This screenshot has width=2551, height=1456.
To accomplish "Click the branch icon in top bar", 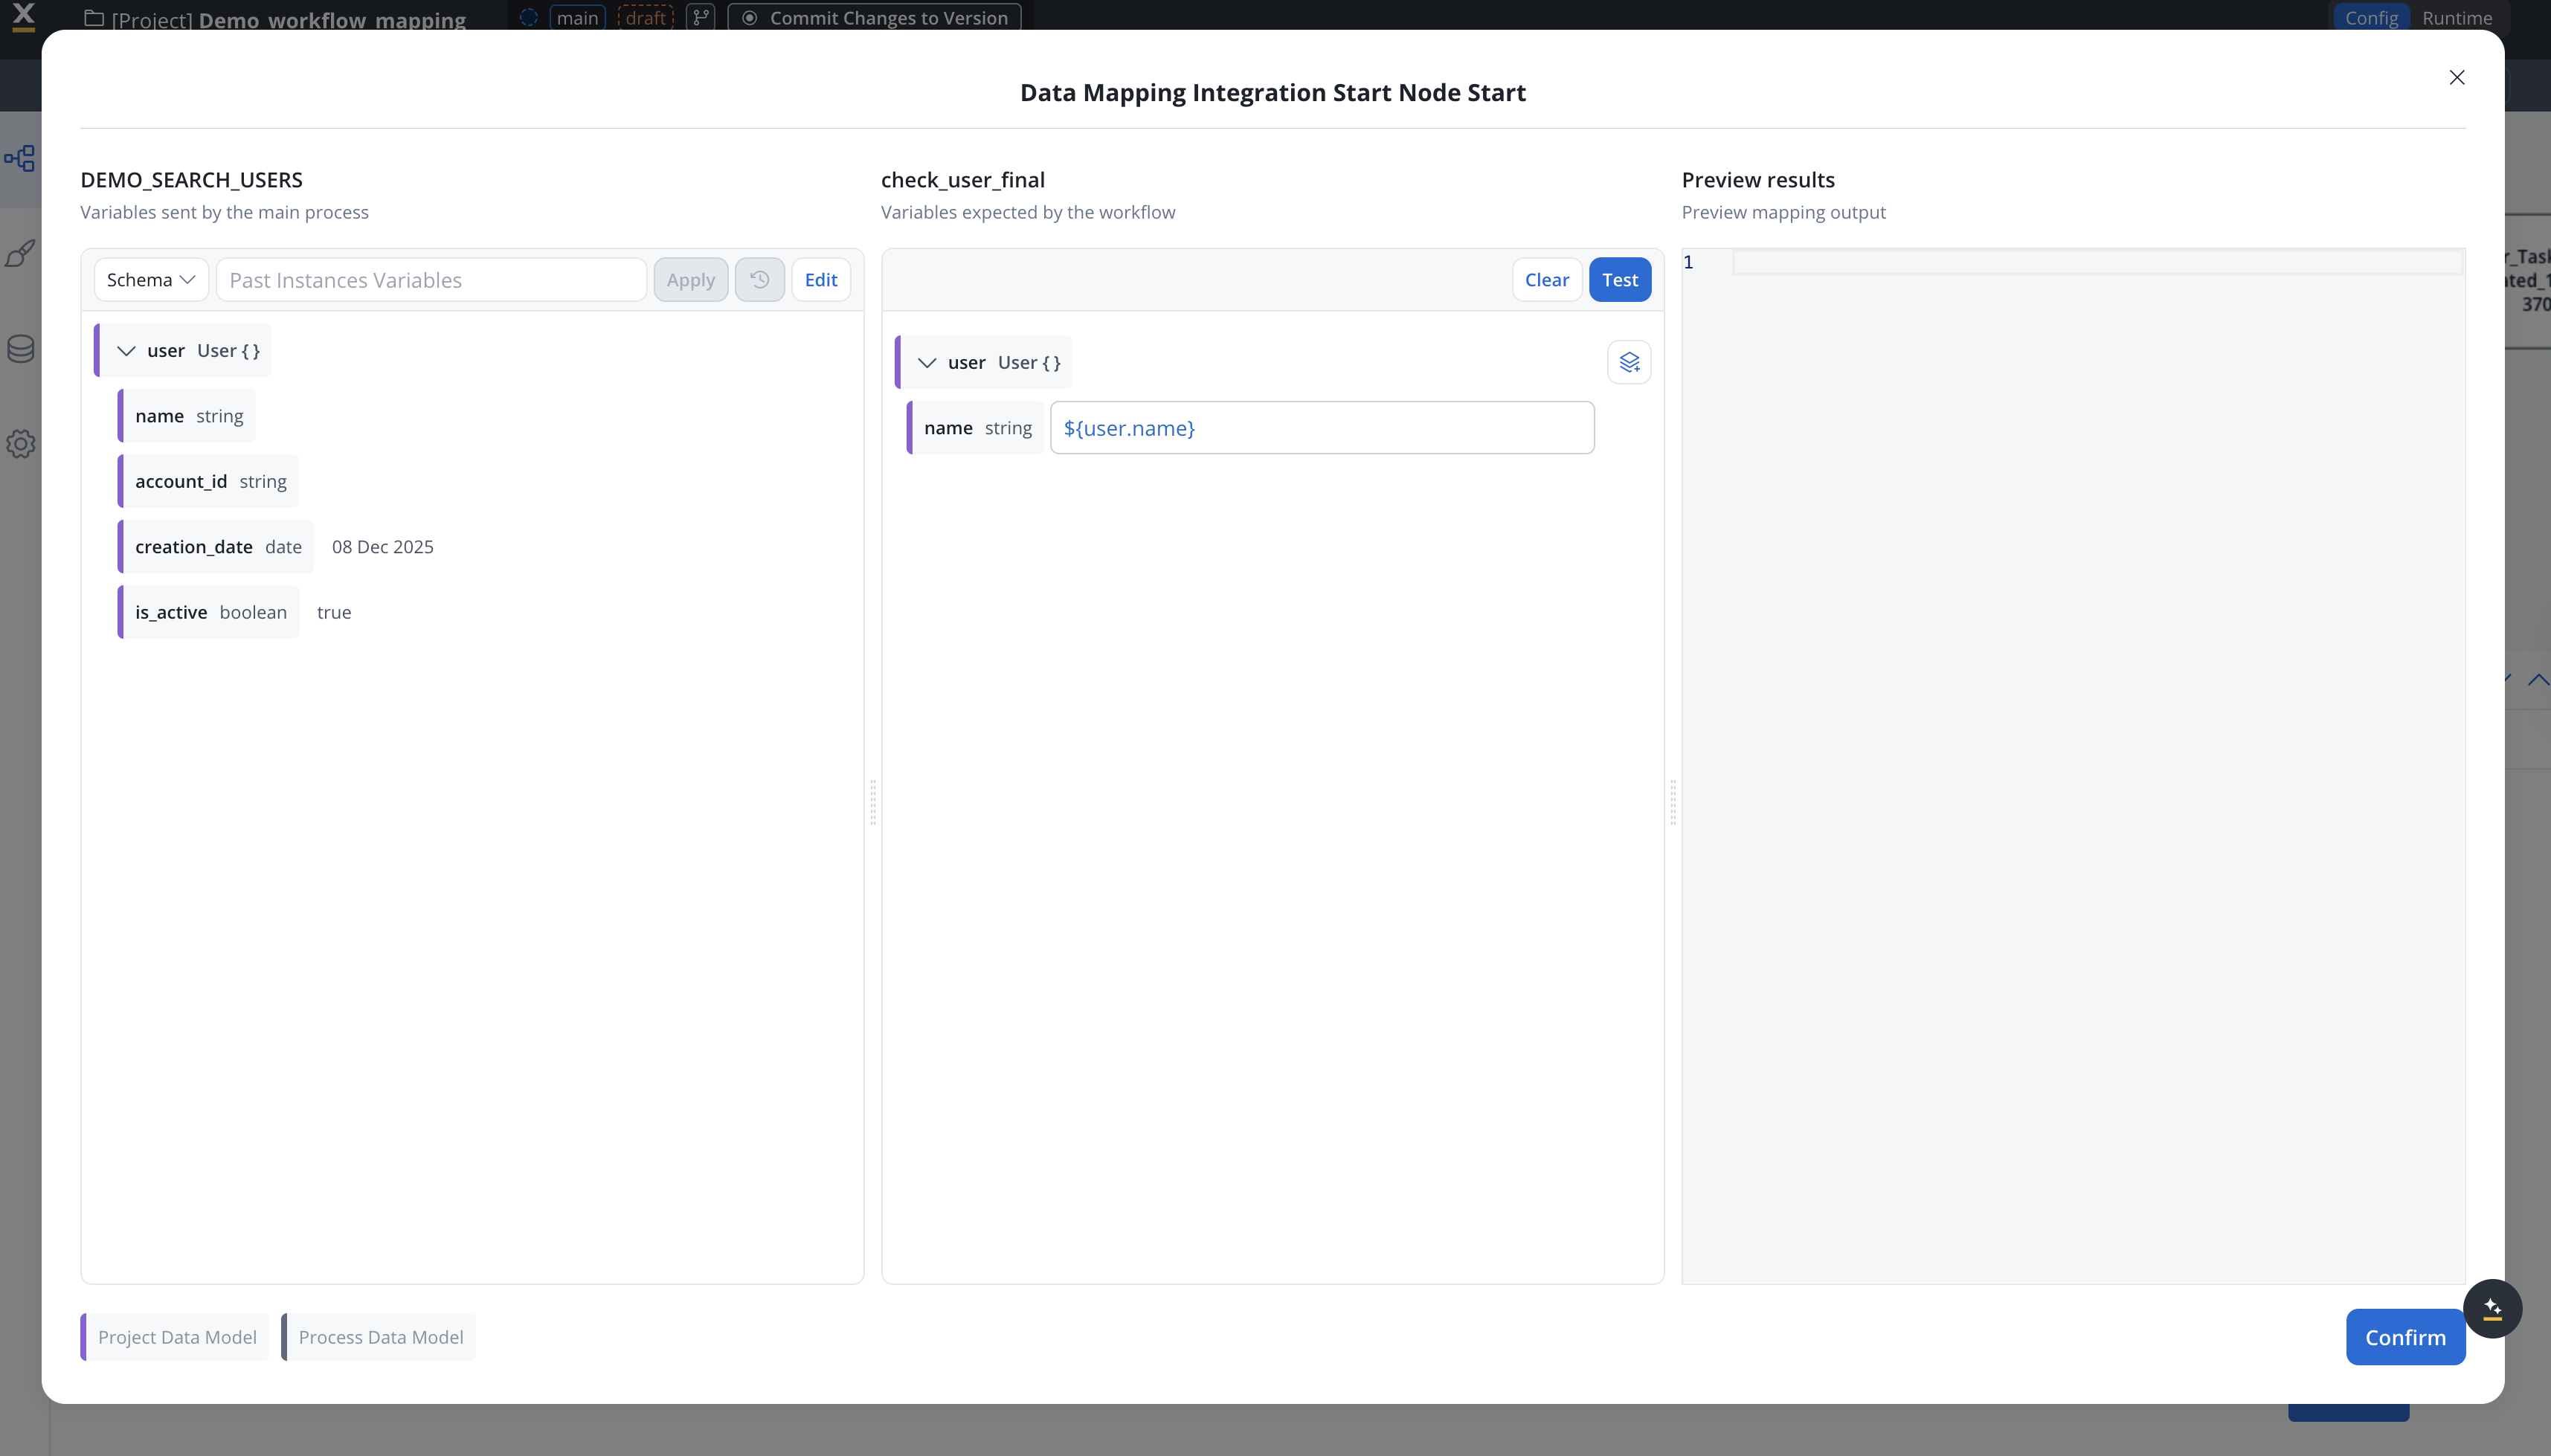I will (x=701, y=17).
